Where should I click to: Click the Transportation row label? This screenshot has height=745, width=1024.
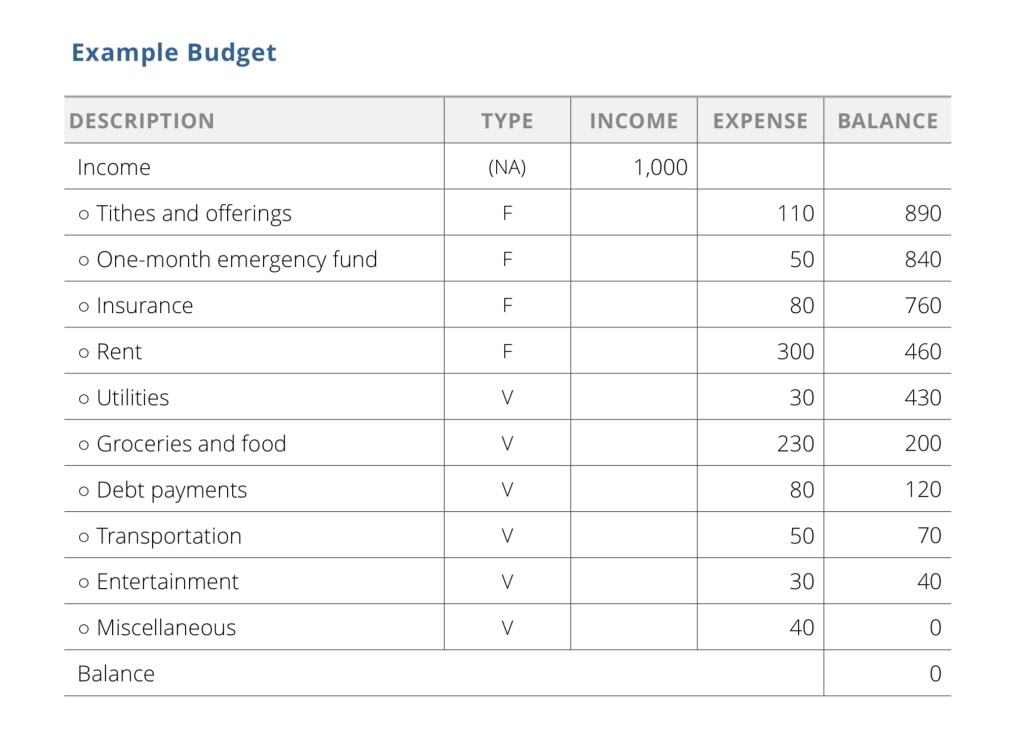click(168, 536)
